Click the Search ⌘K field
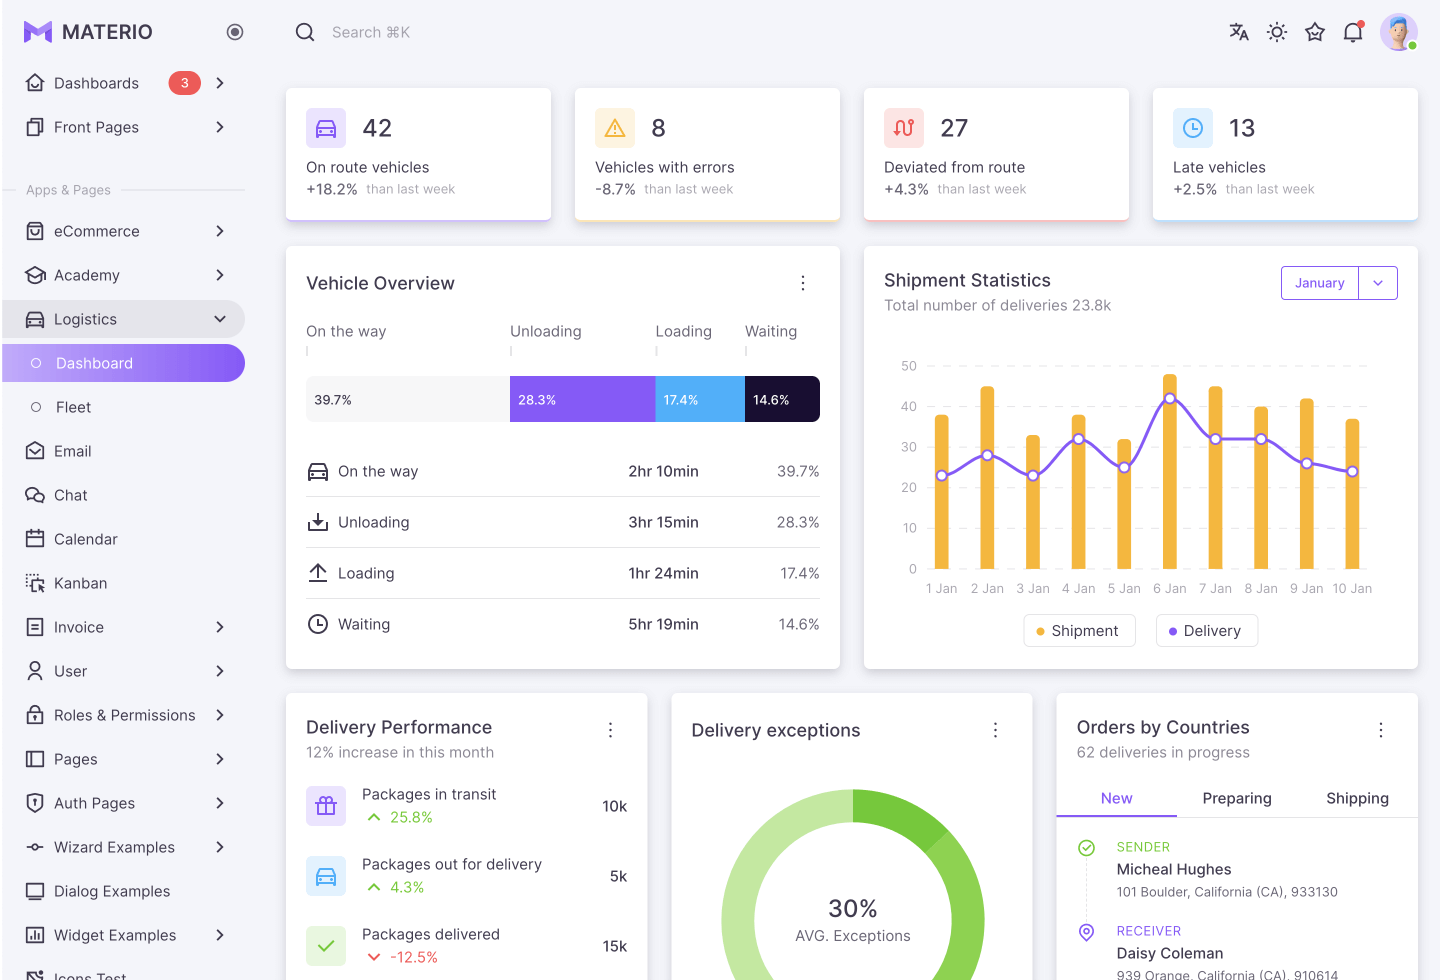The width and height of the screenshot is (1440, 980). pos(371,32)
